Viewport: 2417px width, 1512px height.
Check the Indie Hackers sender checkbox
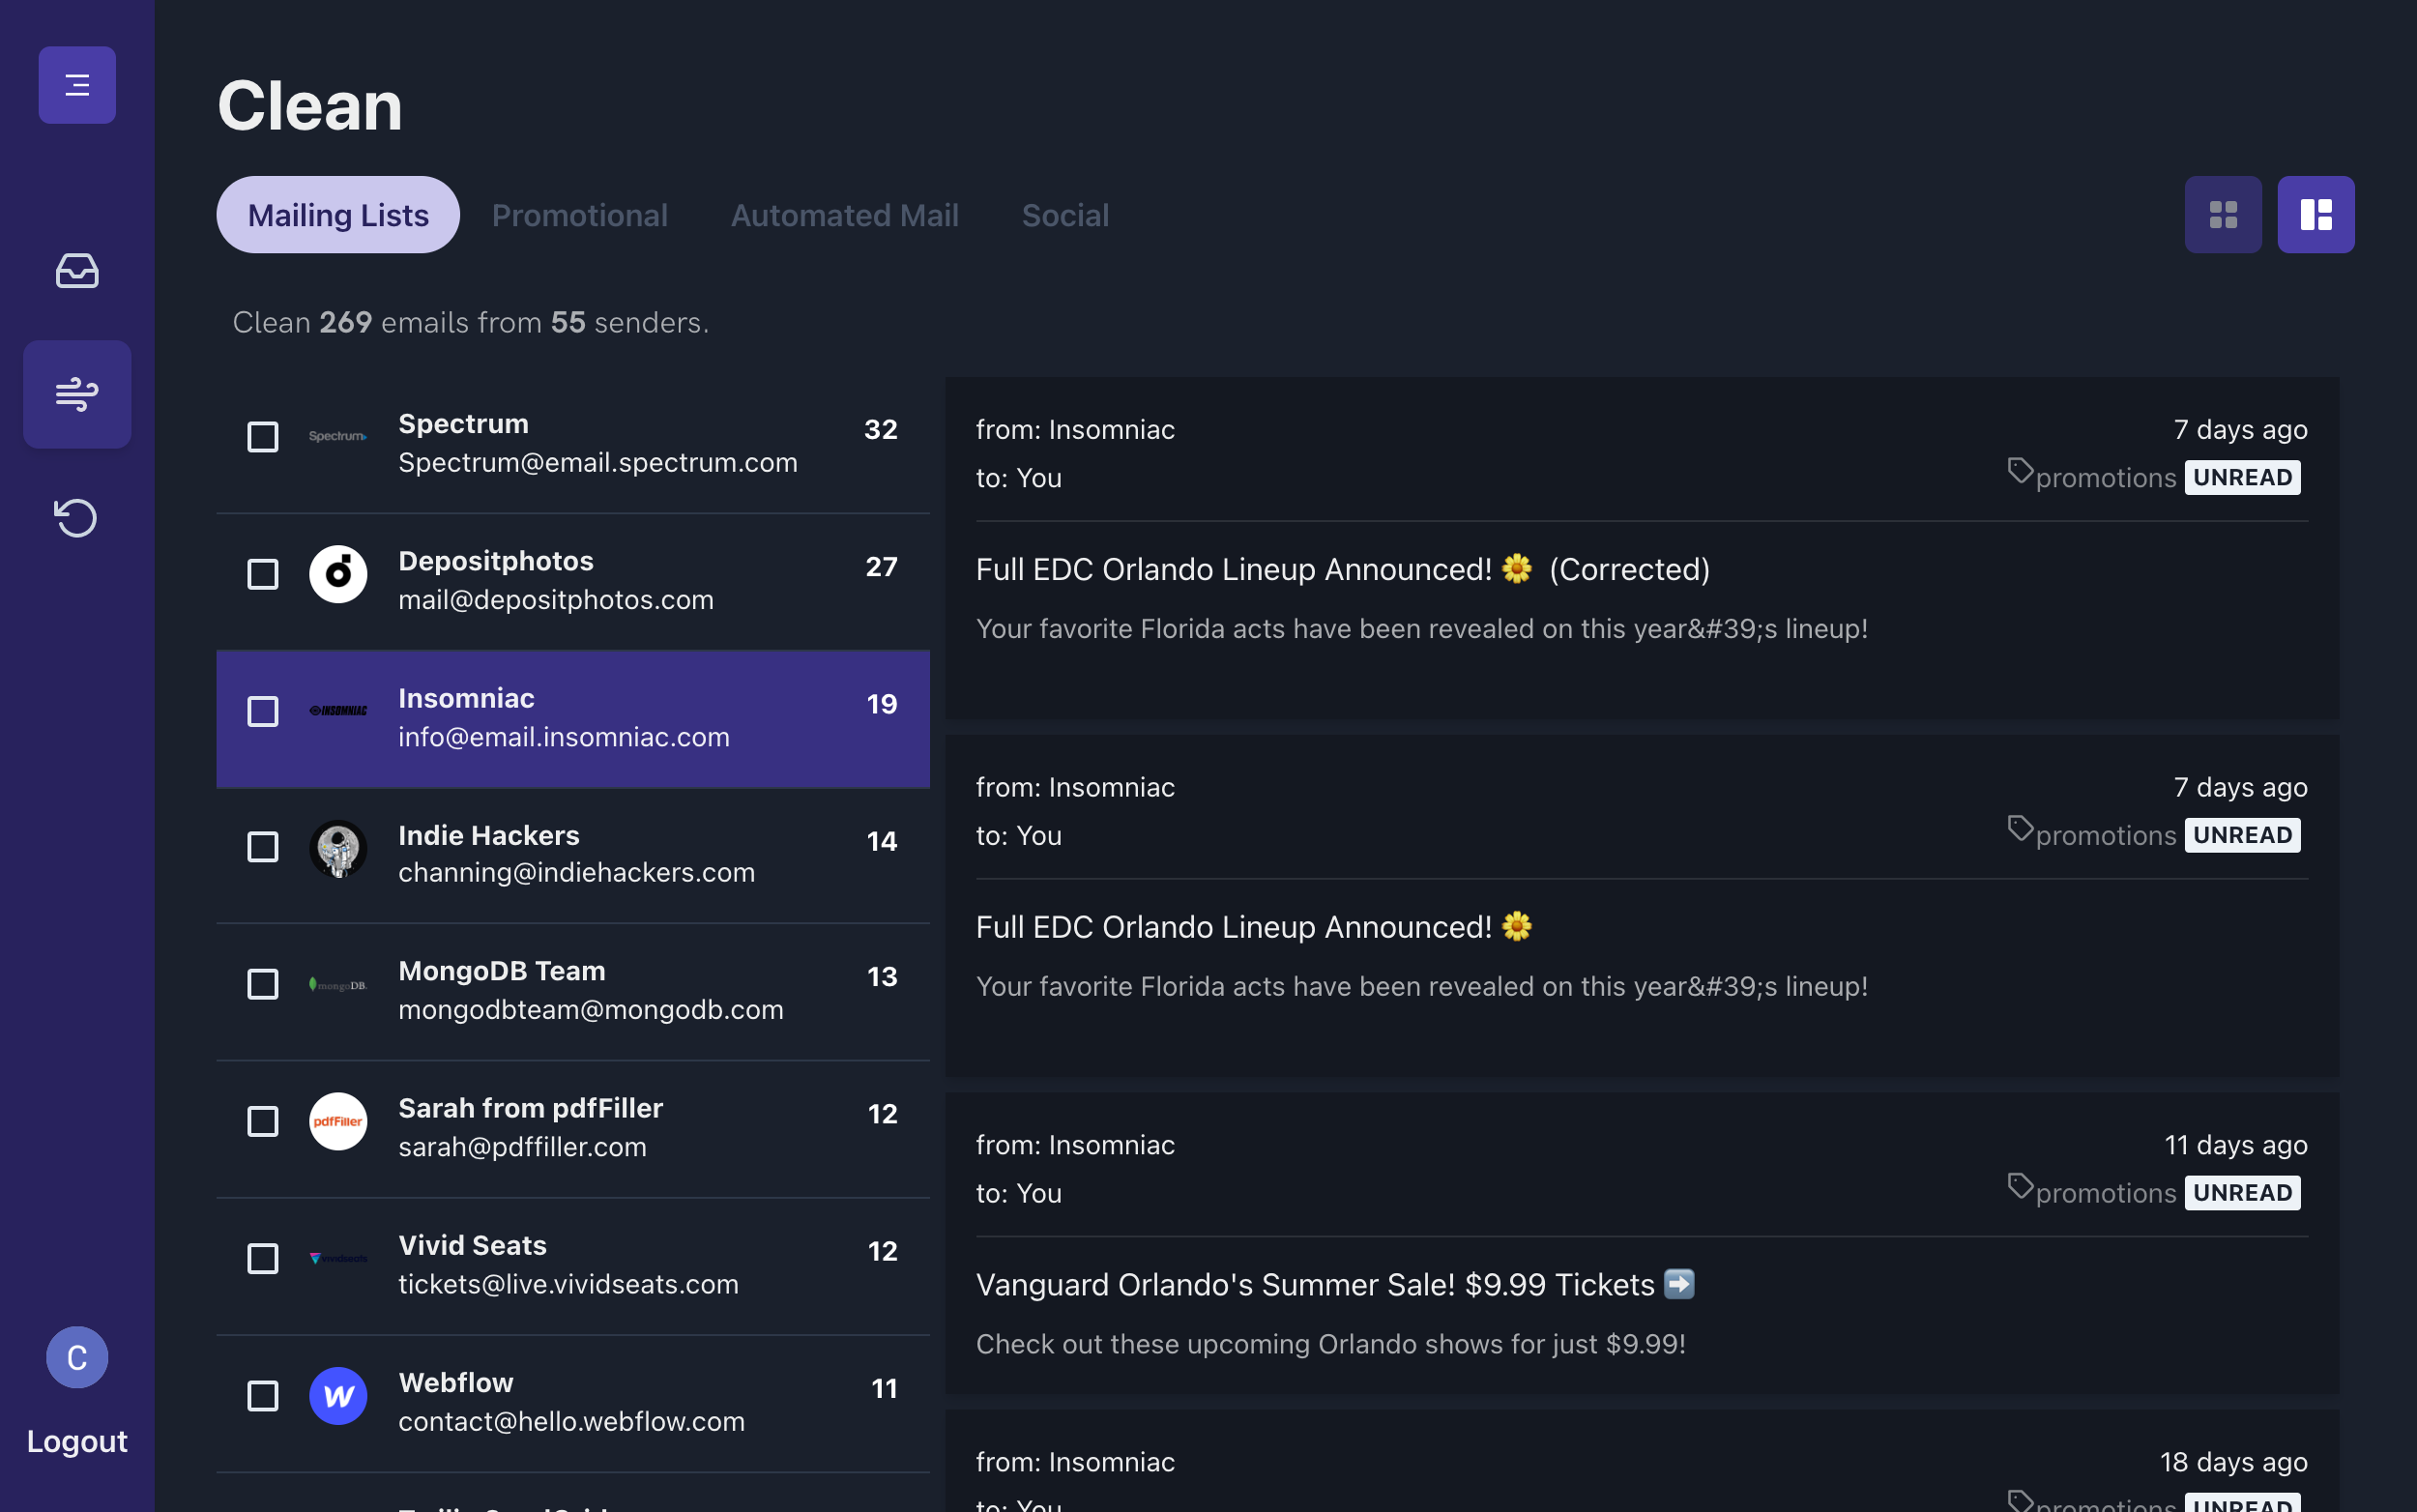pyautogui.click(x=263, y=848)
